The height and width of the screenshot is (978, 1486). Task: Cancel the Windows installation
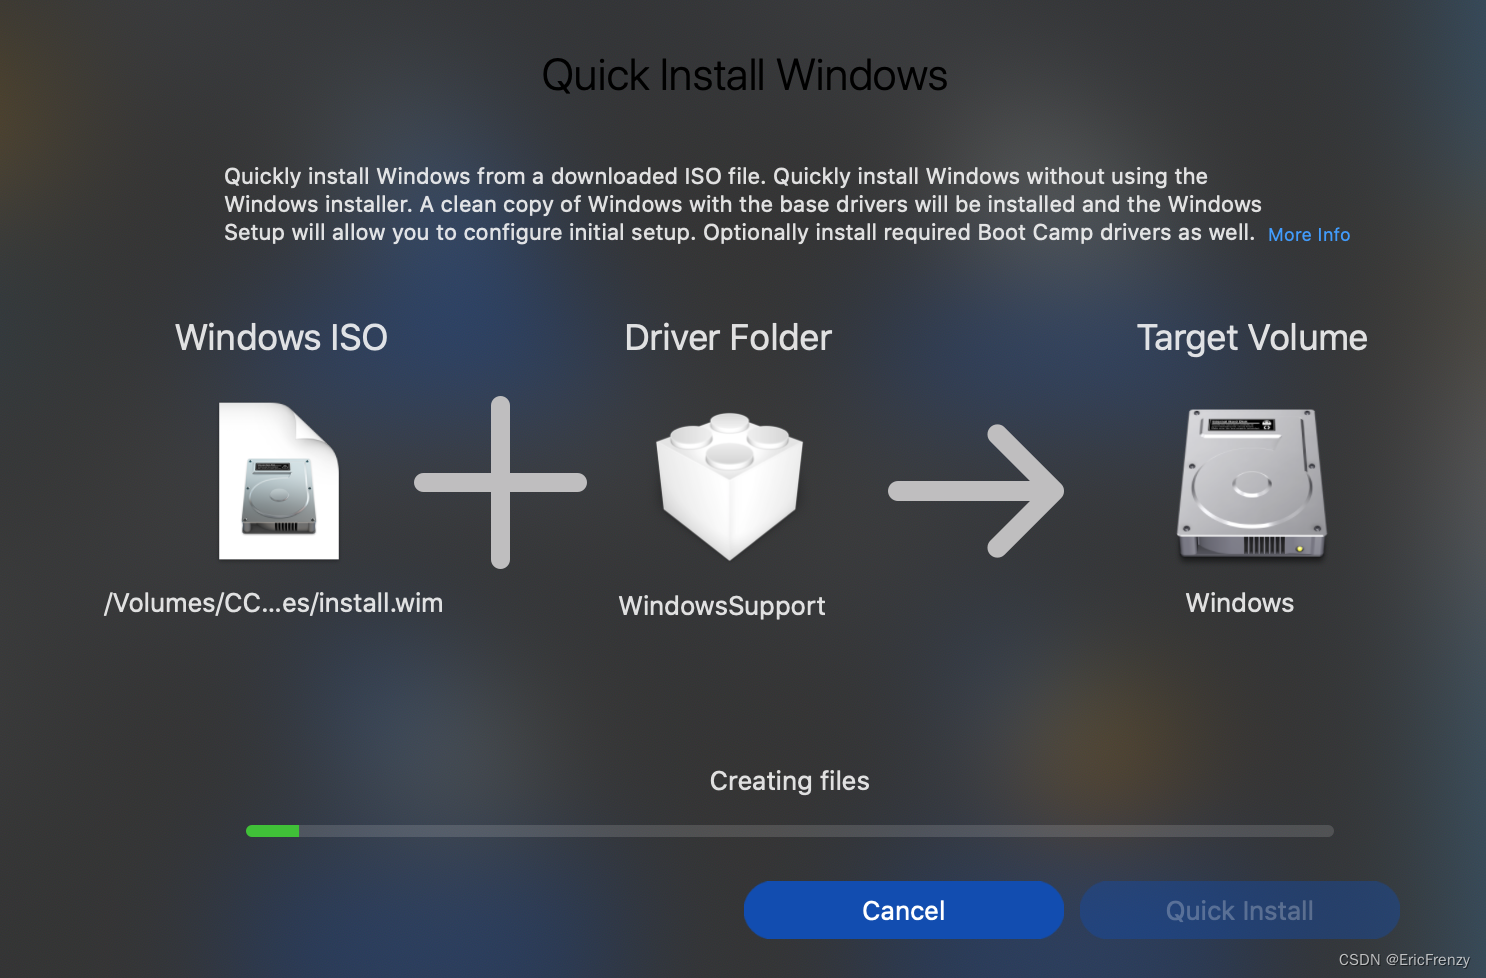[903, 910]
